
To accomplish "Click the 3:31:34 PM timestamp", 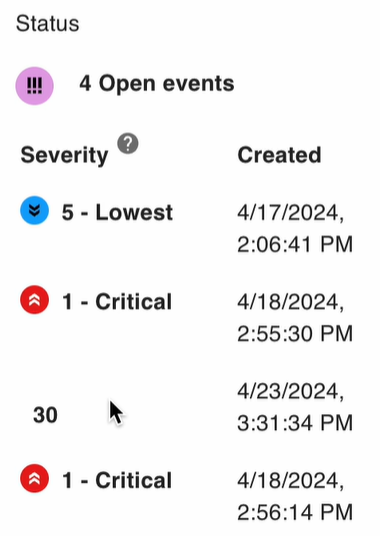I will 295,423.
